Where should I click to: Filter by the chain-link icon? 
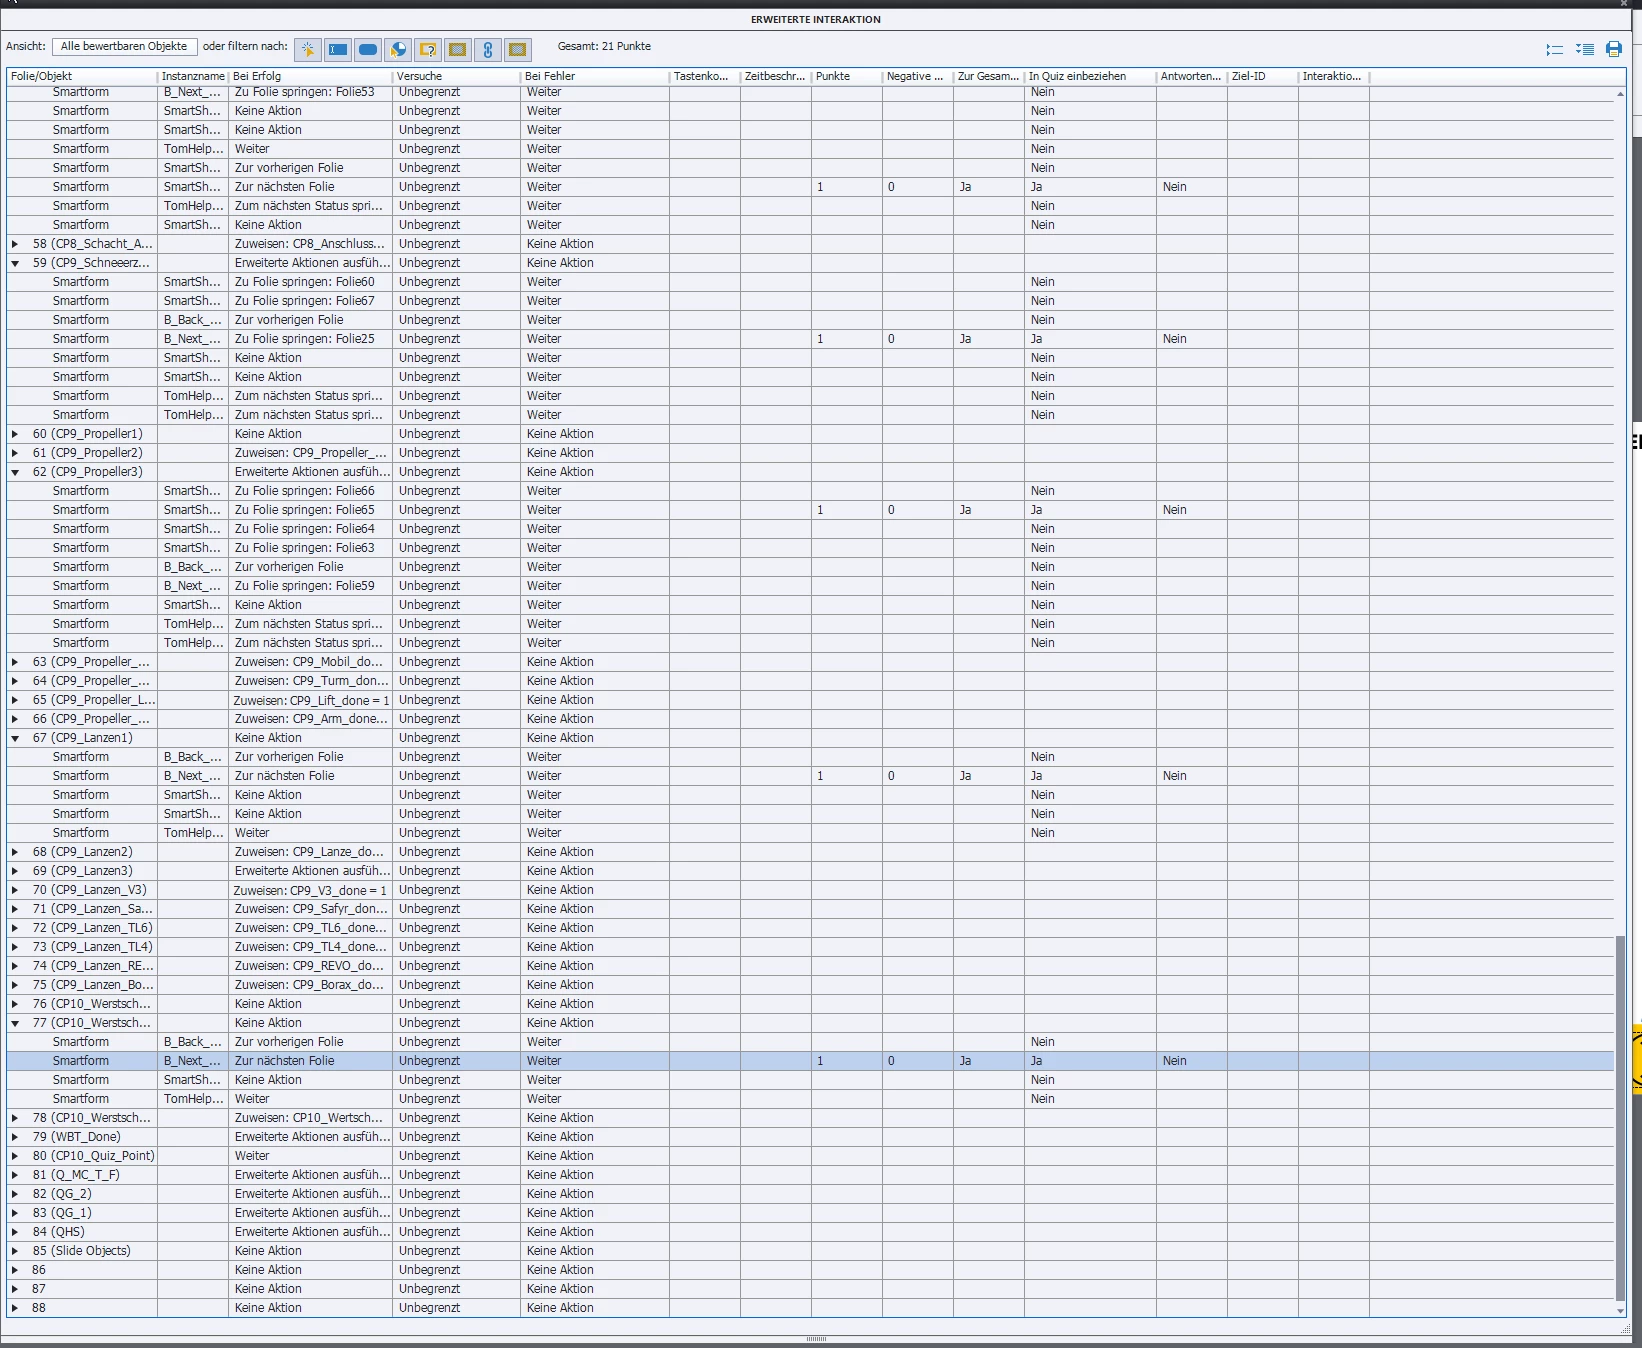[x=488, y=49]
